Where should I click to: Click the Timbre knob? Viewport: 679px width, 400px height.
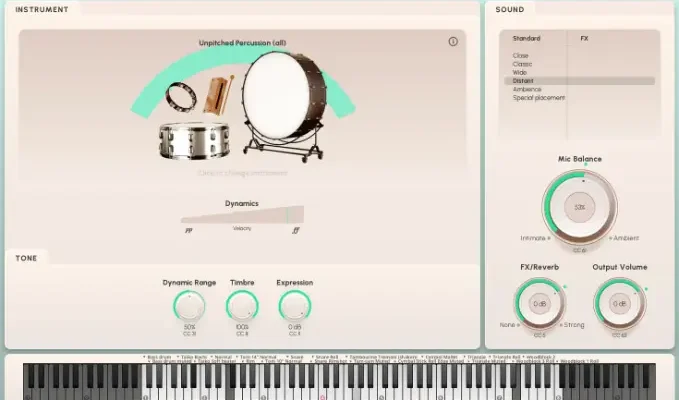242,306
